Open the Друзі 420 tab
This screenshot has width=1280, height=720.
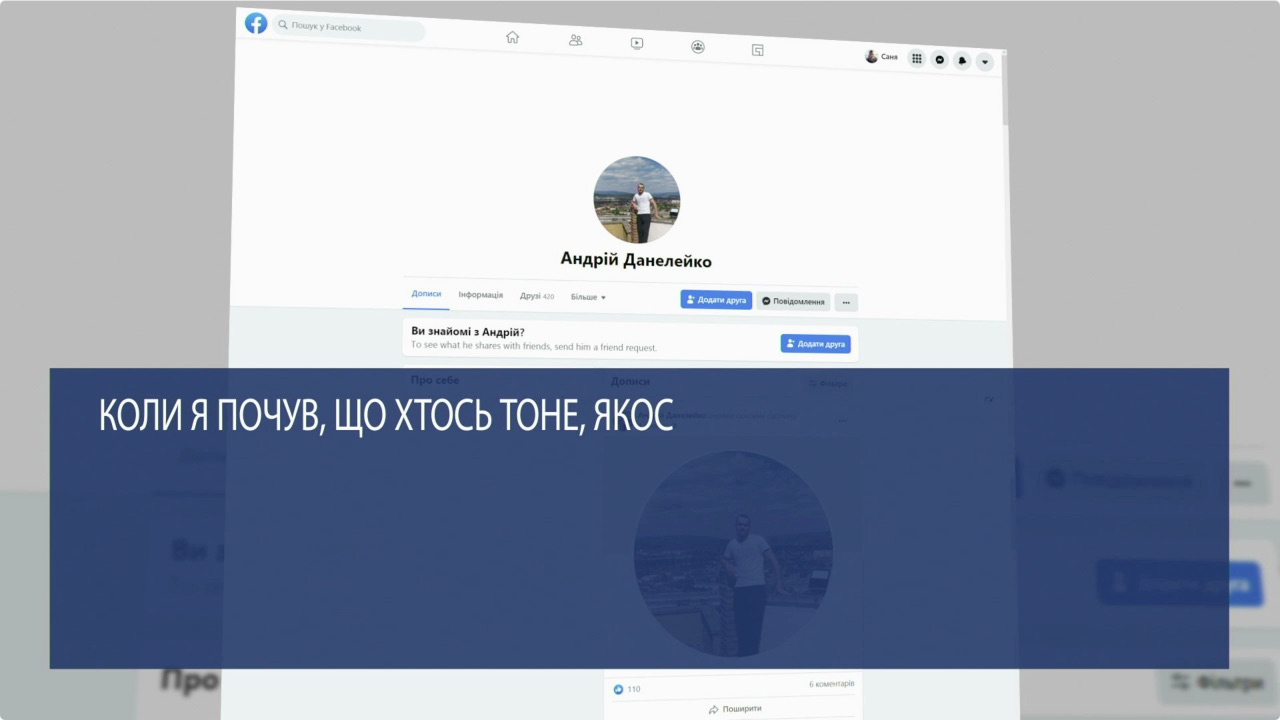tap(537, 296)
